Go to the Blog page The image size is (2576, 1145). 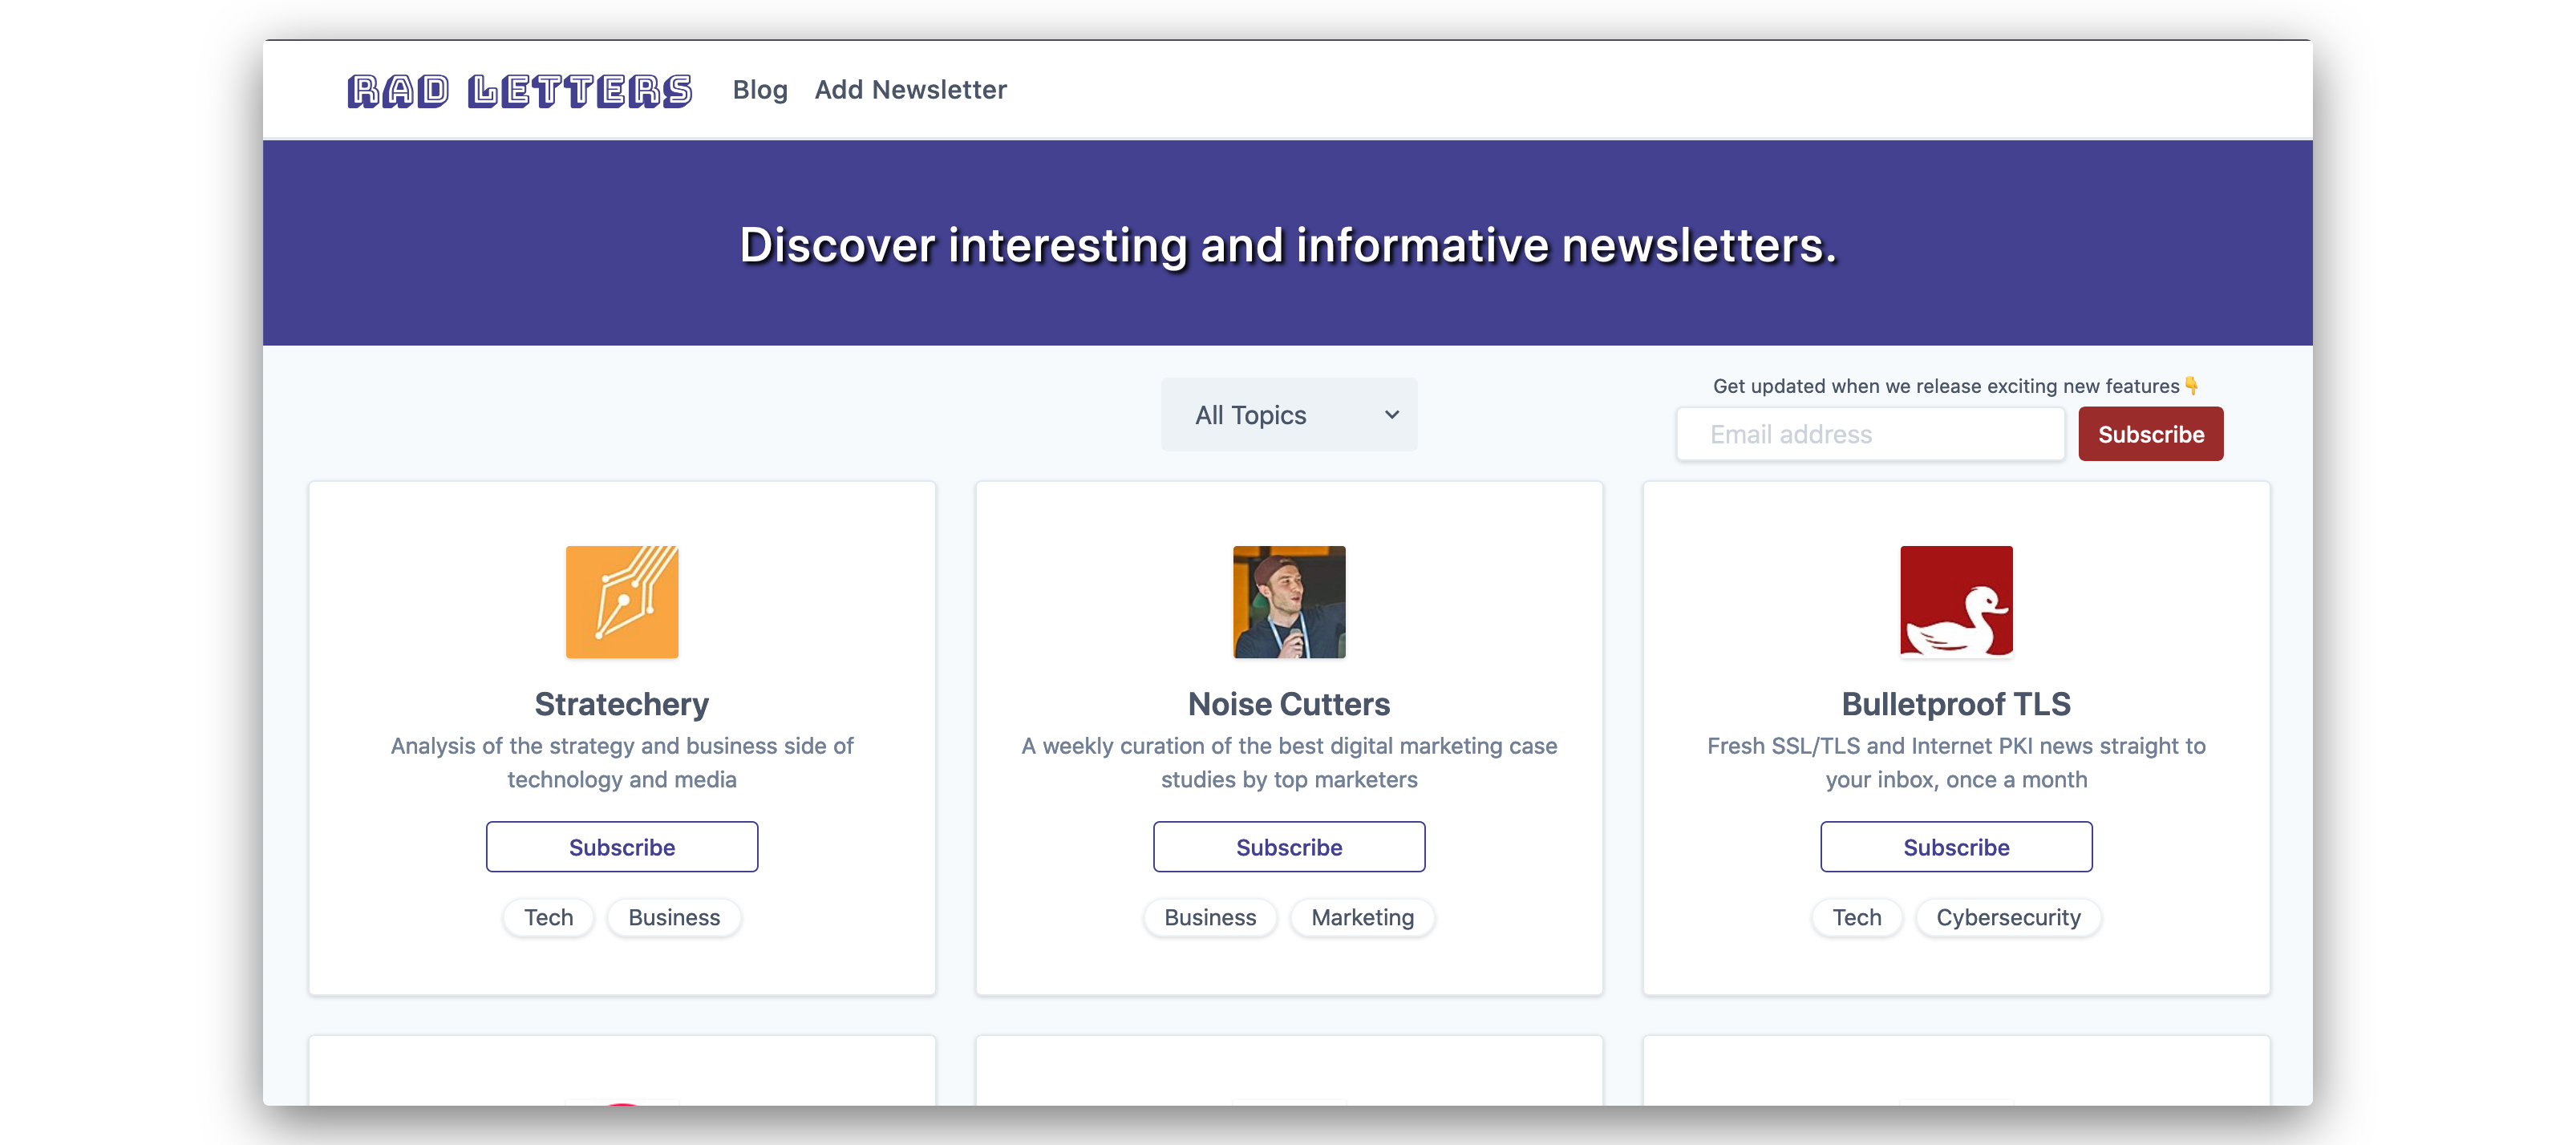[x=760, y=90]
